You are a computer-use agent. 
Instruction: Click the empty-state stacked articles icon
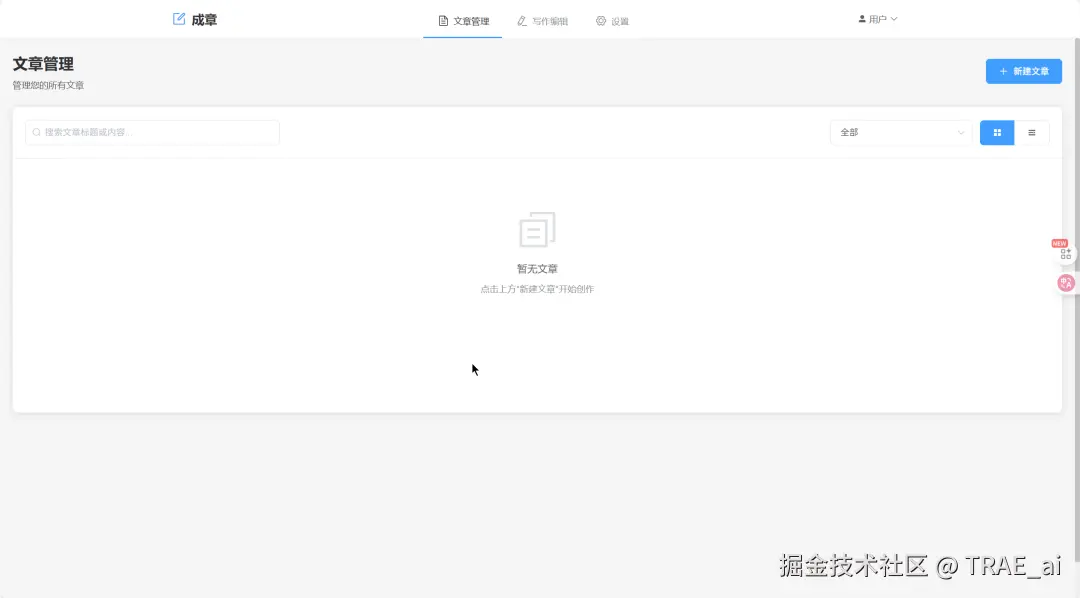click(x=537, y=229)
